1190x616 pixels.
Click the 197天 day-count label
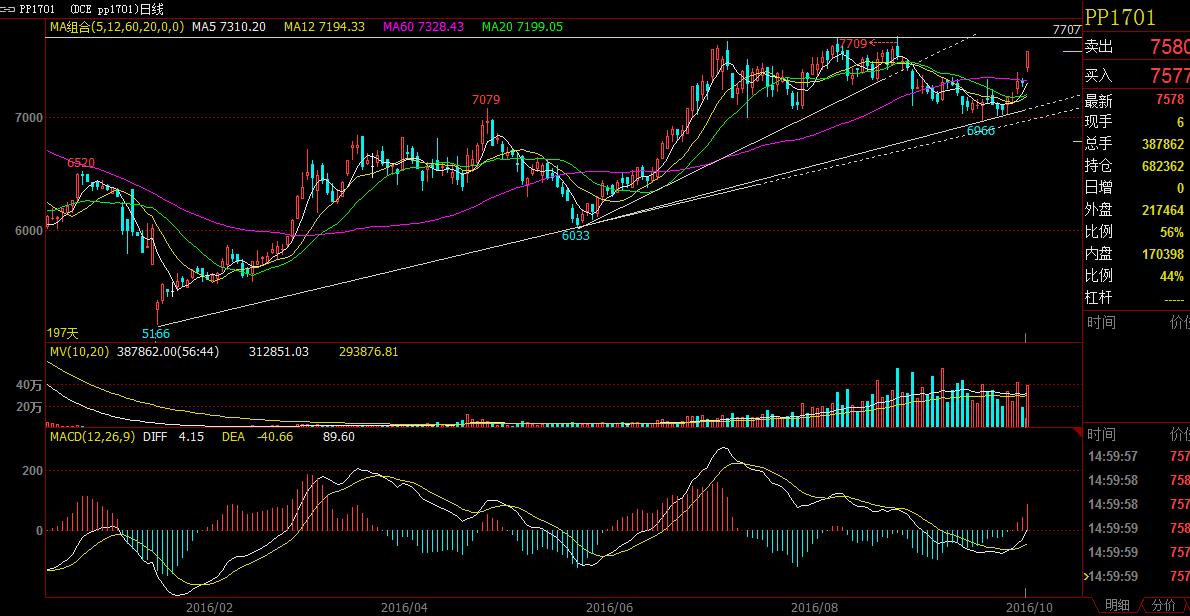pos(63,333)
